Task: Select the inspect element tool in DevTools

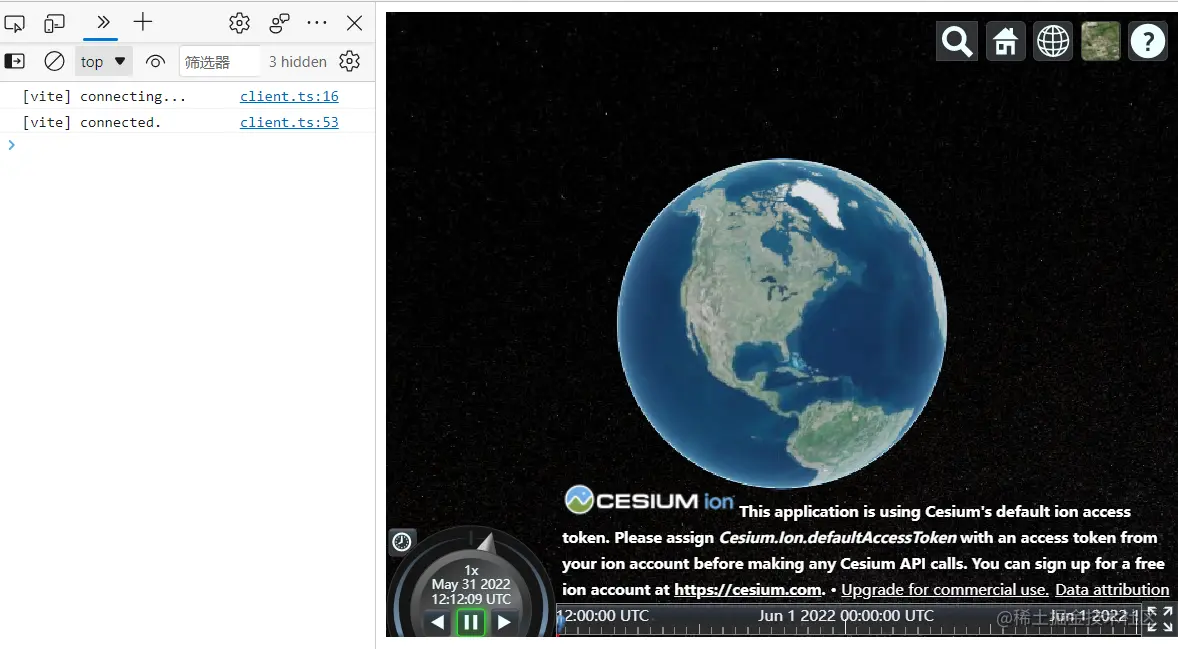Action: point(14,23)
